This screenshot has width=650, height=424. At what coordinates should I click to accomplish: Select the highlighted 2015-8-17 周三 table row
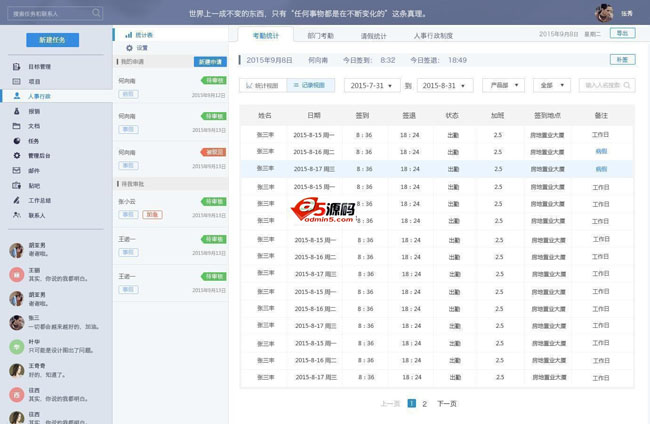tap(437, 169)
